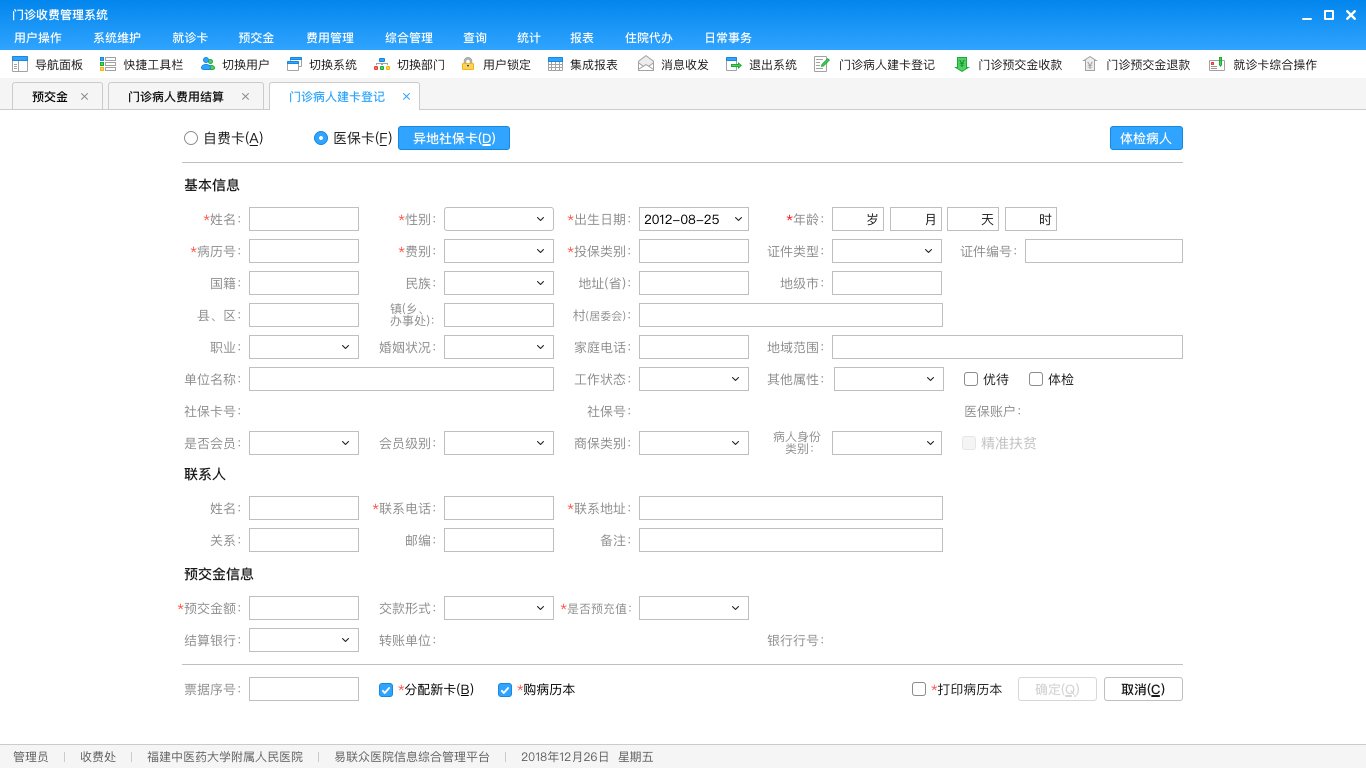Click the 退出系统 icon
The height and width of the screenshot is (768, 1366).
coord(734,64)
